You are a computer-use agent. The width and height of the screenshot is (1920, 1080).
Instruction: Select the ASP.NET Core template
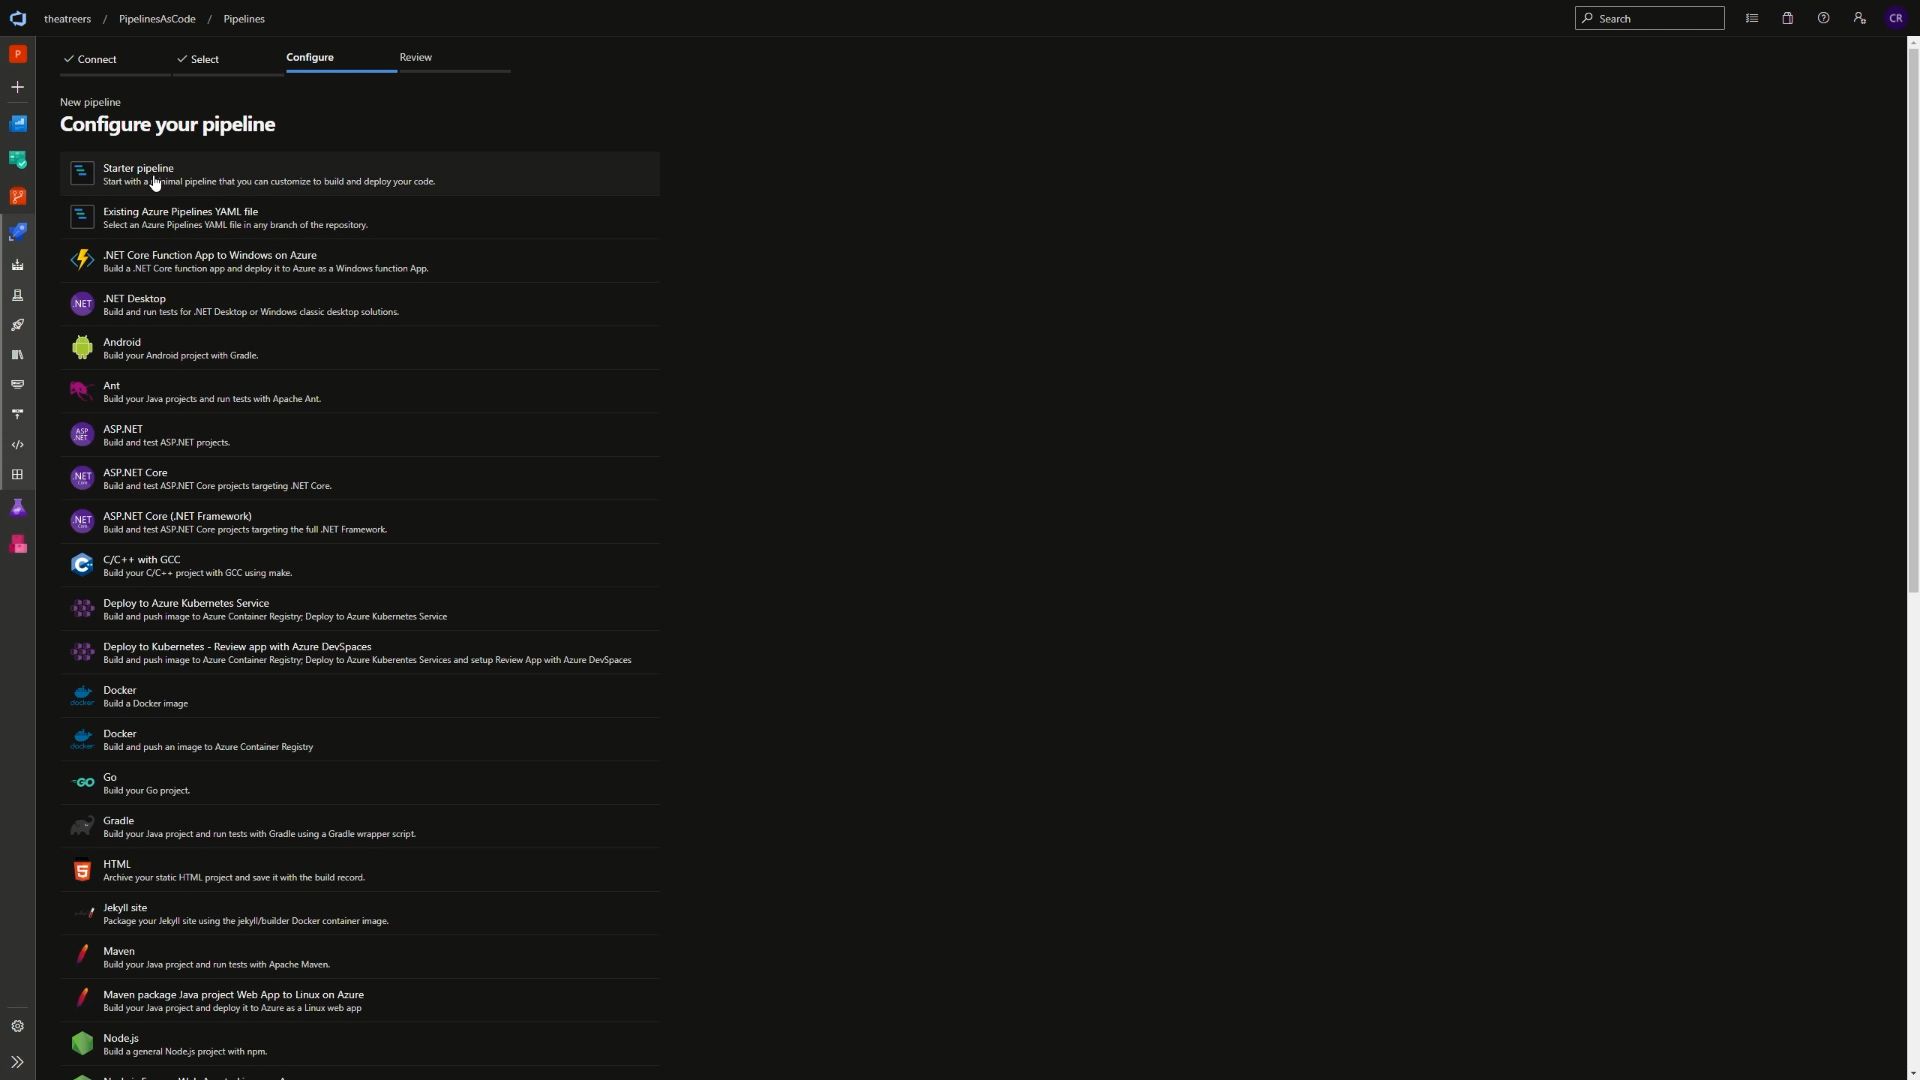[x=360, y=478]
